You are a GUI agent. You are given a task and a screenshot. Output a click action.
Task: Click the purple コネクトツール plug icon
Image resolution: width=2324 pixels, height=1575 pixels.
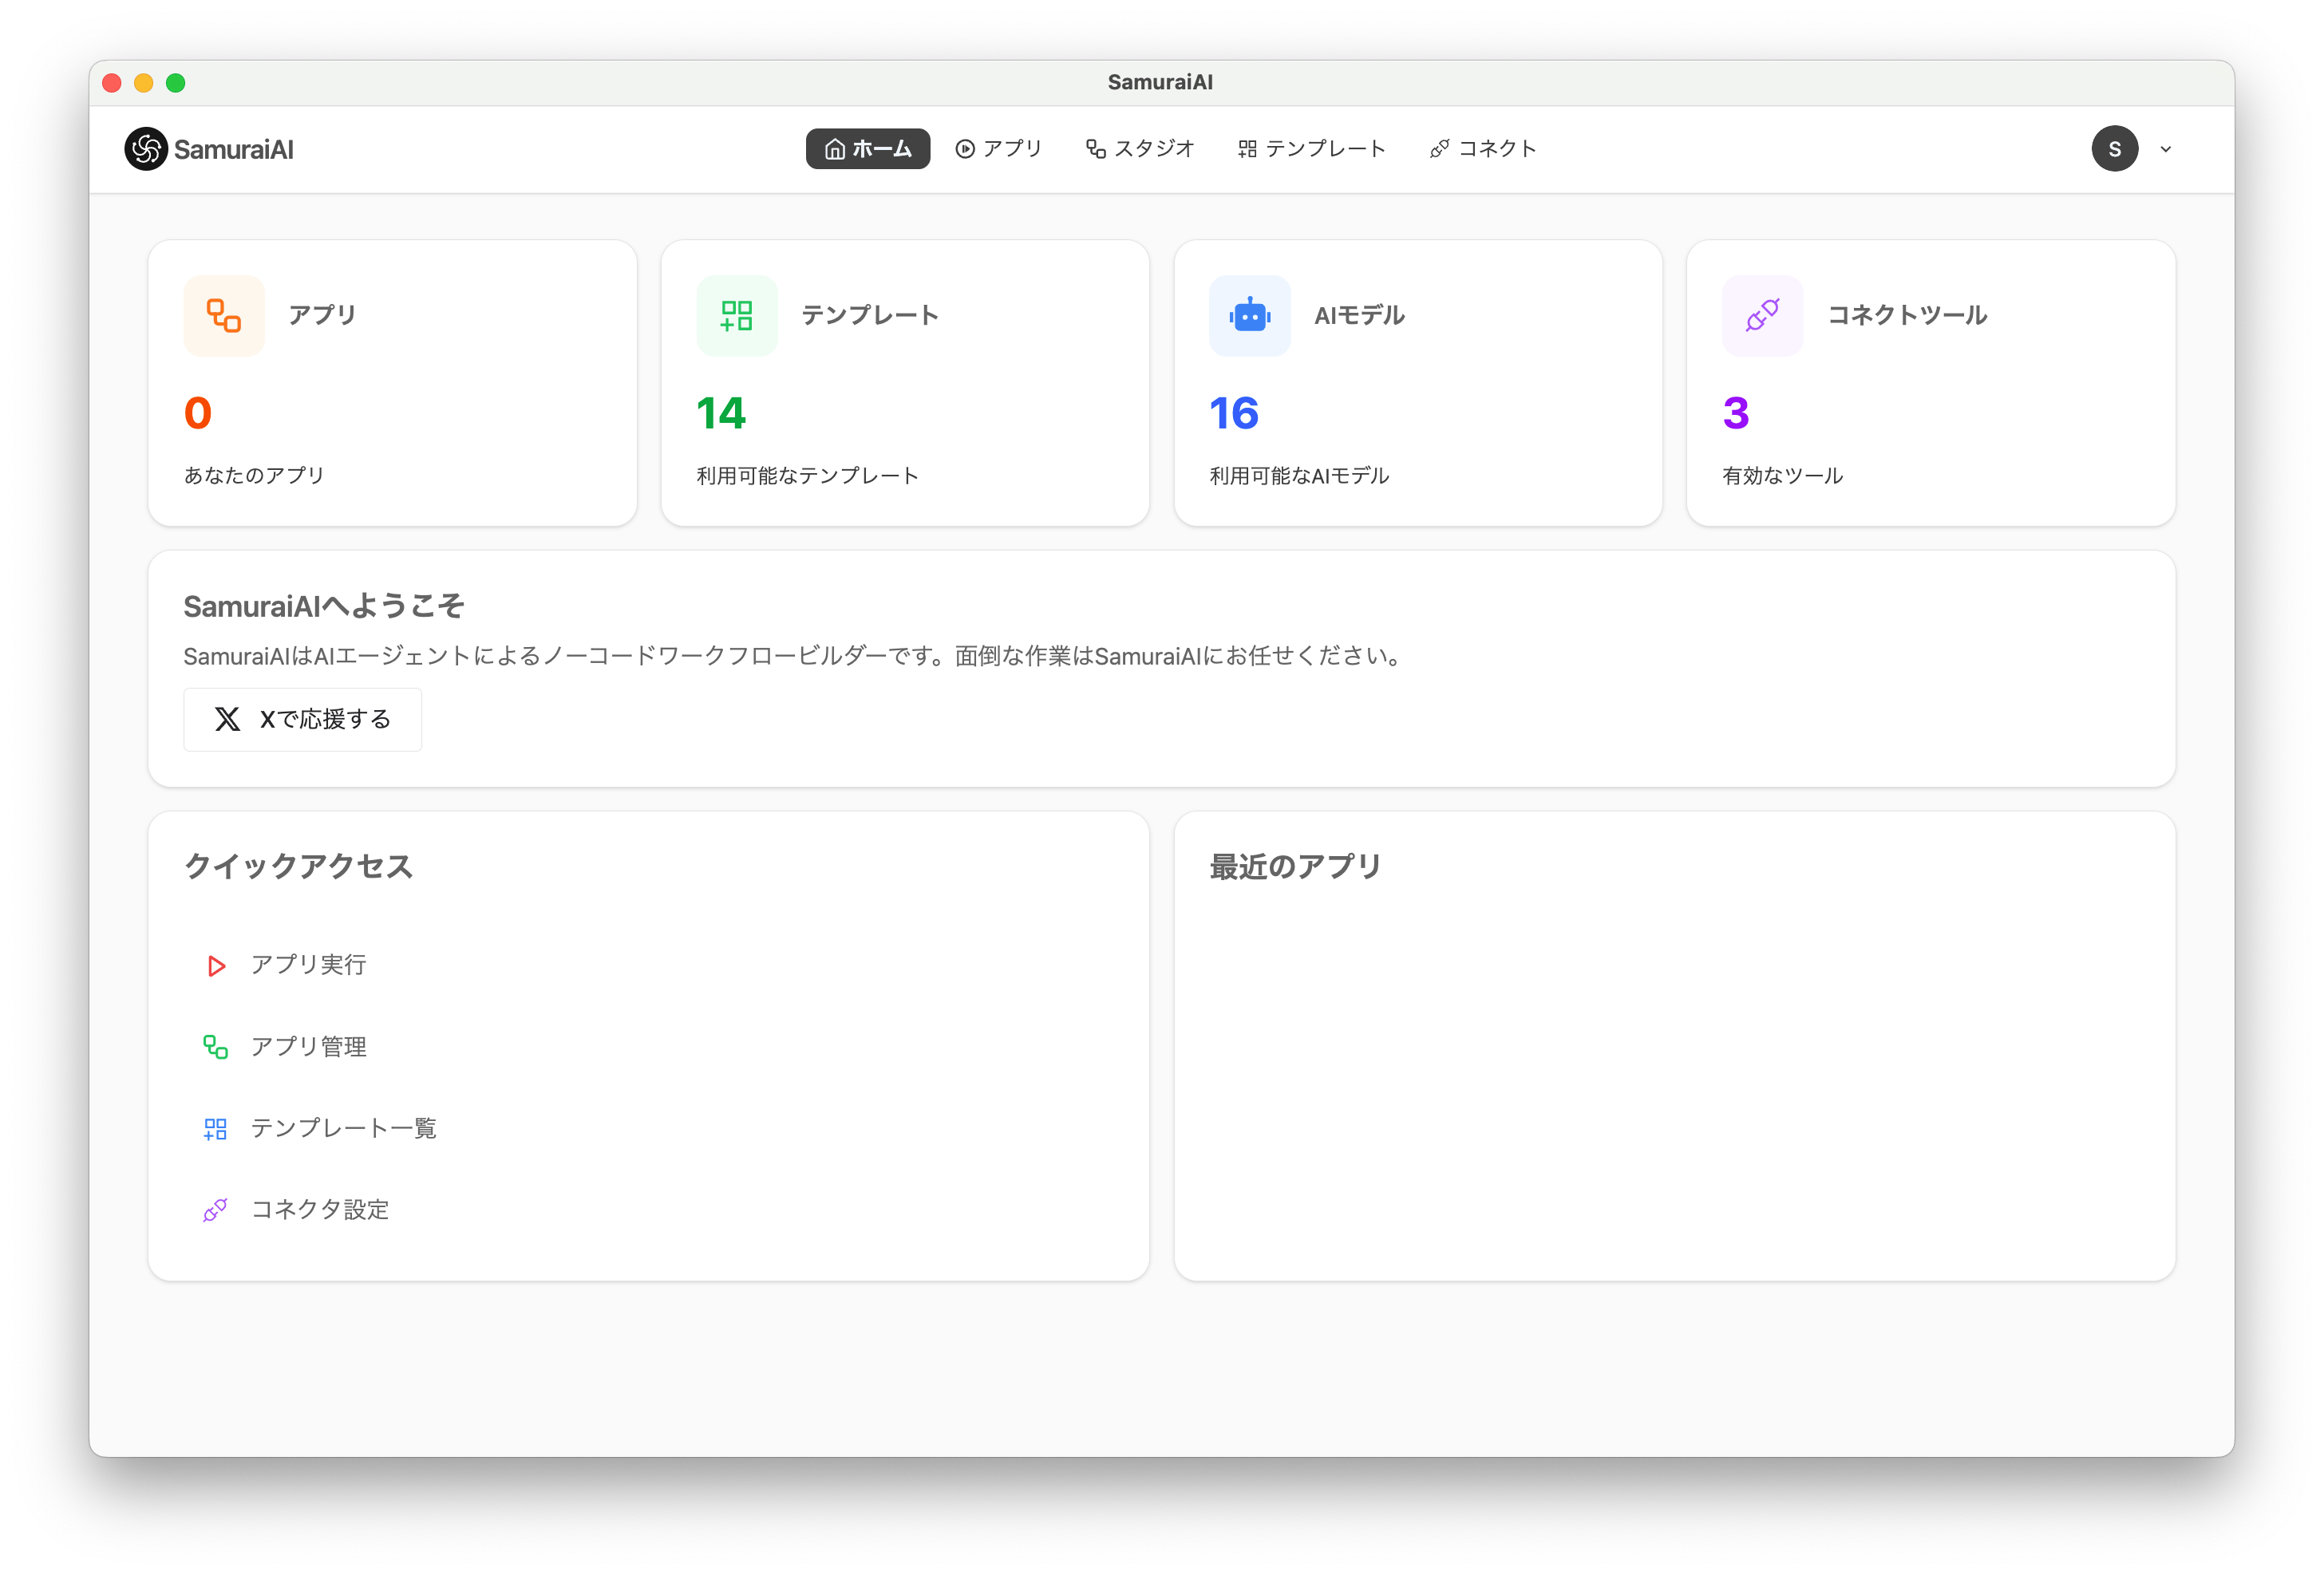click(x=1762, y=316)
